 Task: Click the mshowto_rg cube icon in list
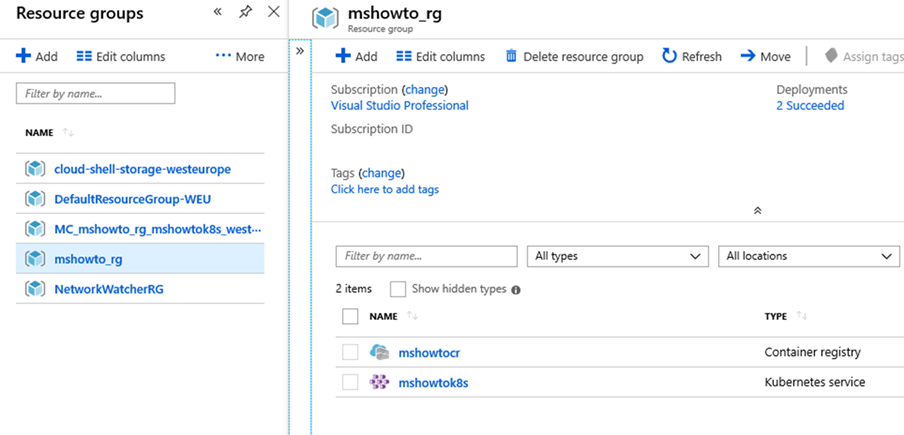tap(35, 259)
